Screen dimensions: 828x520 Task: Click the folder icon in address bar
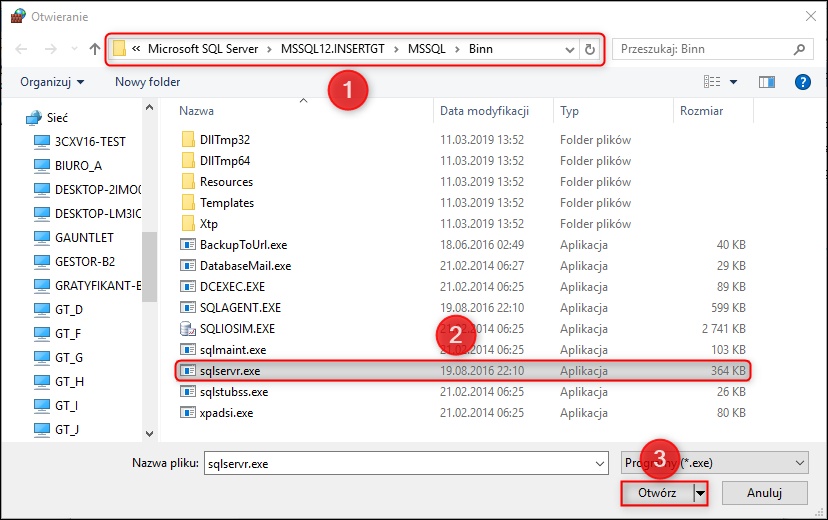pos(119,49)
